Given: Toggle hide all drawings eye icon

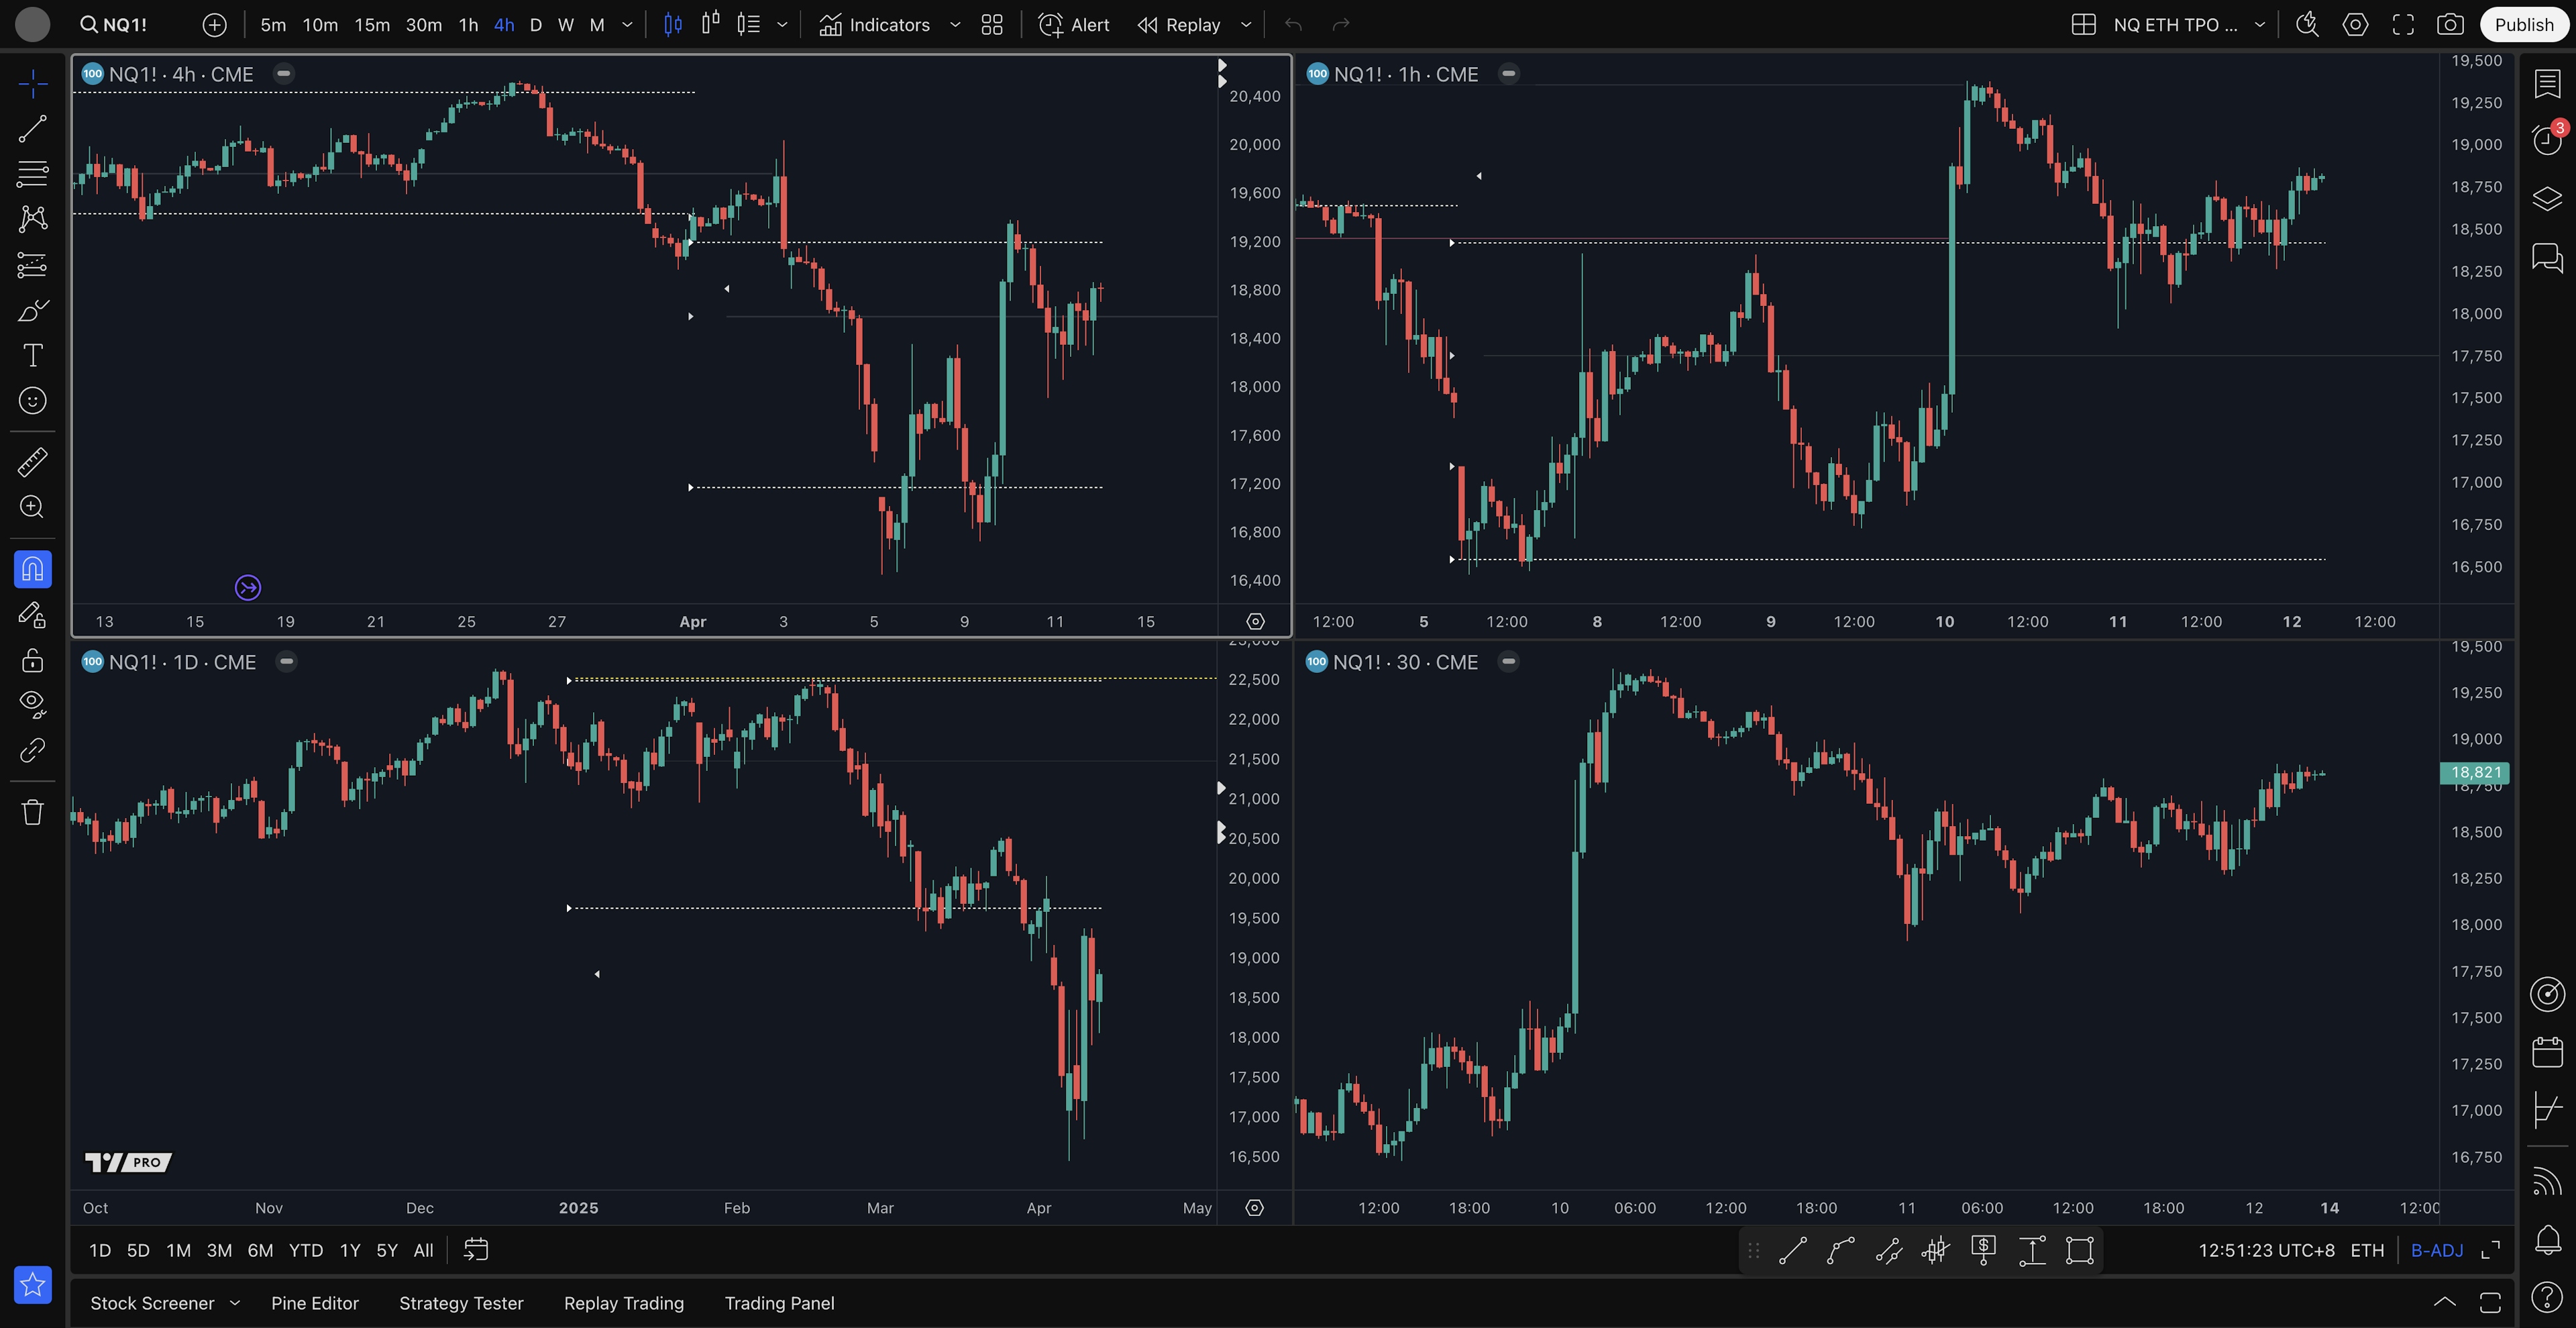Looking at the screenshot, I should (32, 704).
